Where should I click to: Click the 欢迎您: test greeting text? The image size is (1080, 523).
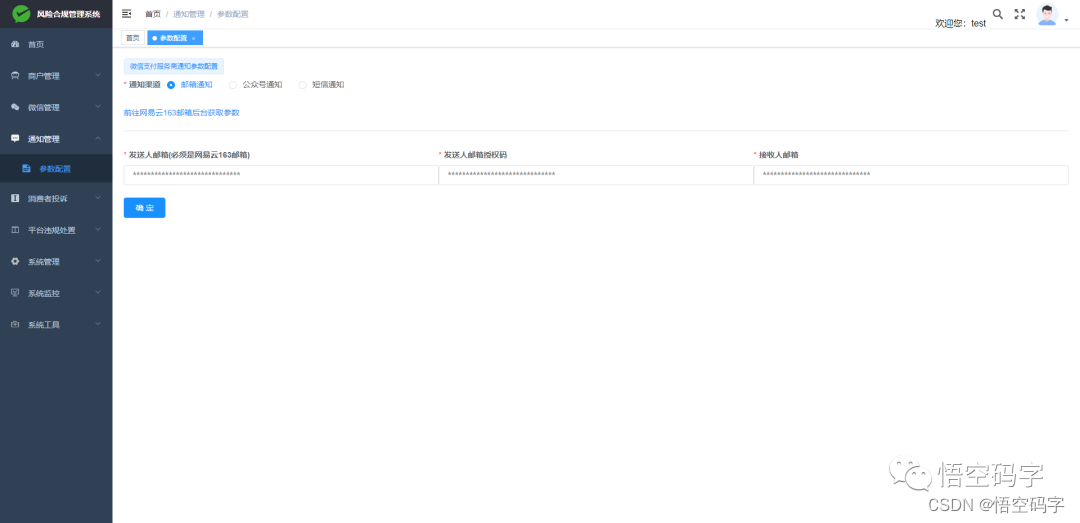[x=960, y=23]
